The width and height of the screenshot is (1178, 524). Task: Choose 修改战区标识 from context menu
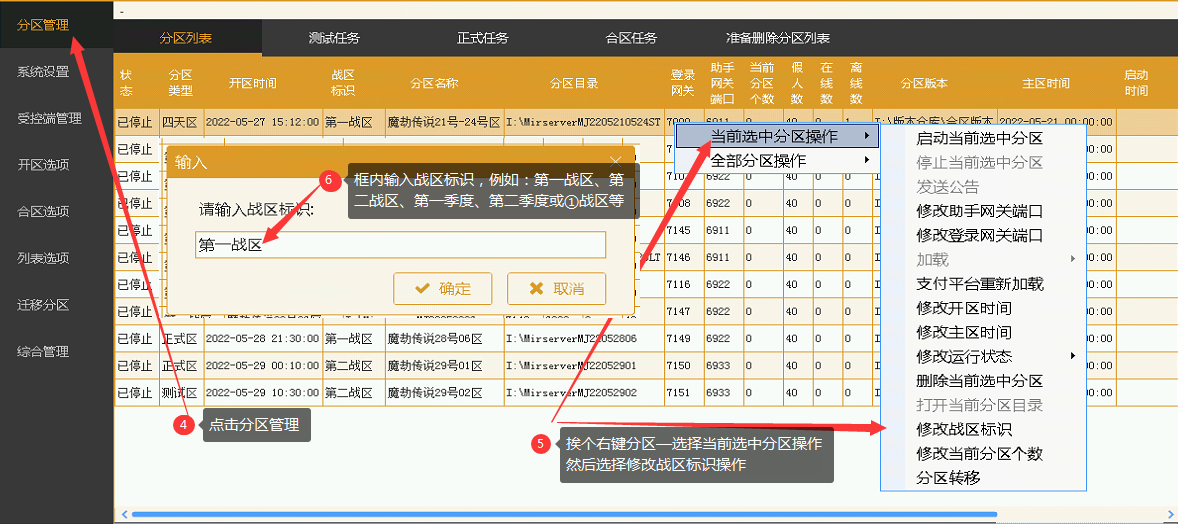[964, 429]
